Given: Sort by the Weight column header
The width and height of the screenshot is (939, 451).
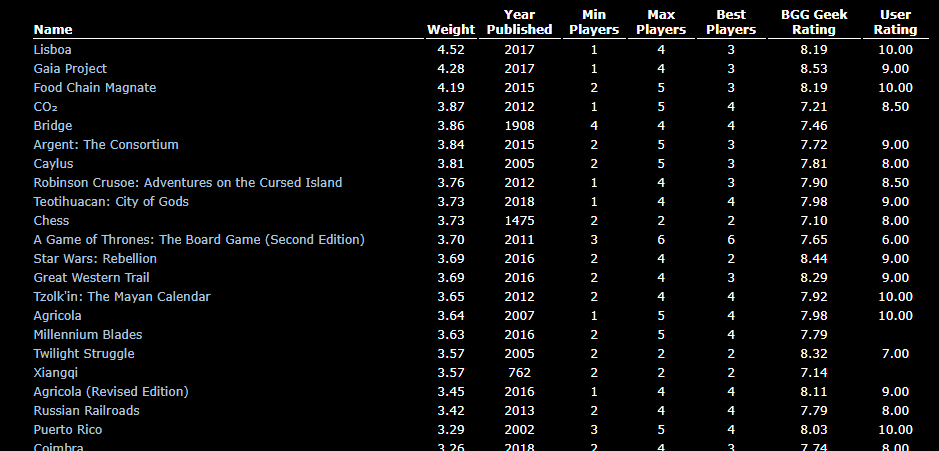Looking at the screenshot, I should (450, 29).
